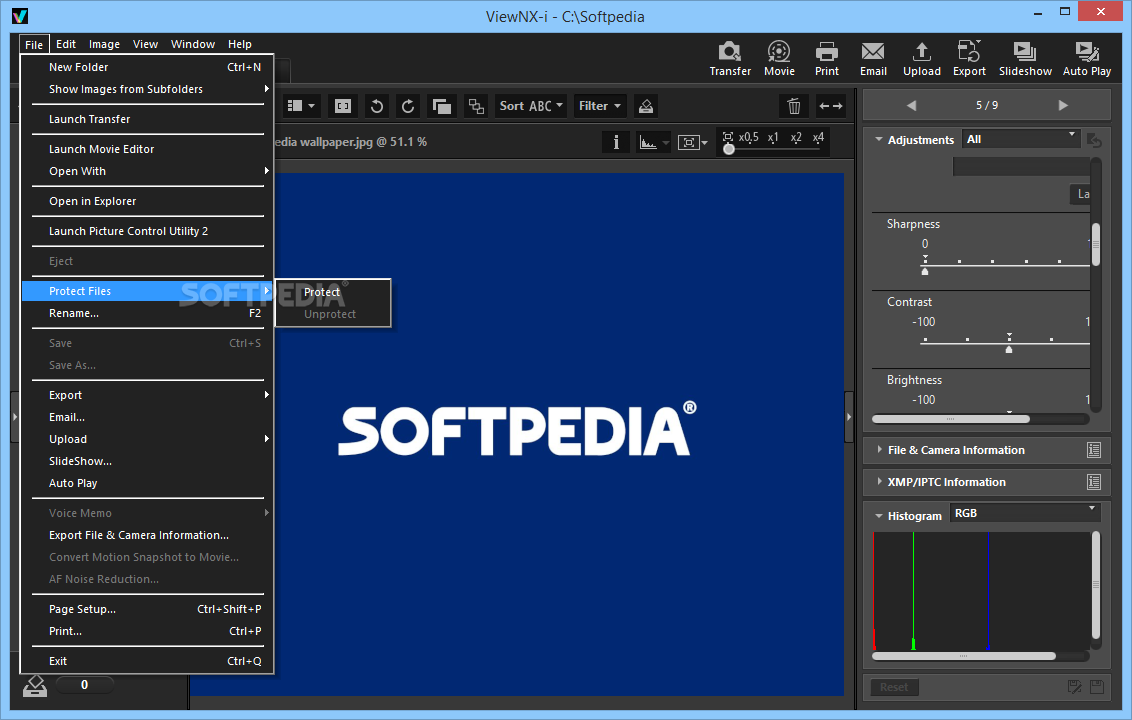
Task: Click the File & Camera Information list icon
Action: pos(1094,450)
